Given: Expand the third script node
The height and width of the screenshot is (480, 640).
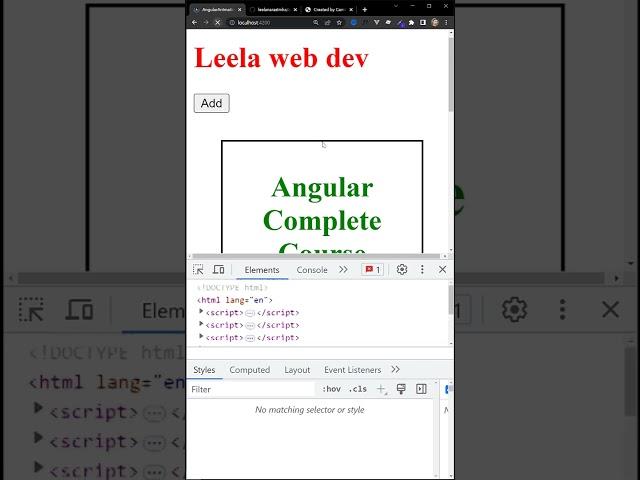Looking at the screenshot, I should click(x=201, y=337).
